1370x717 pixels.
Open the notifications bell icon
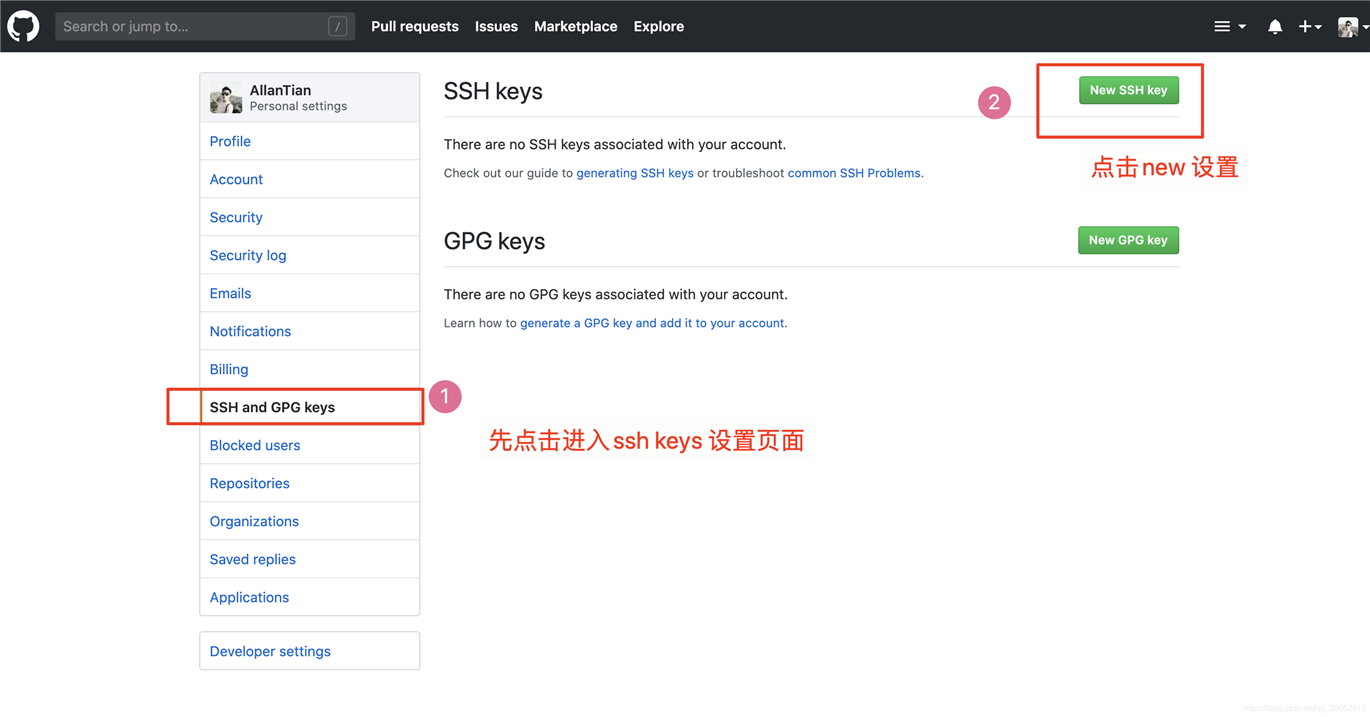(1275, 27)
